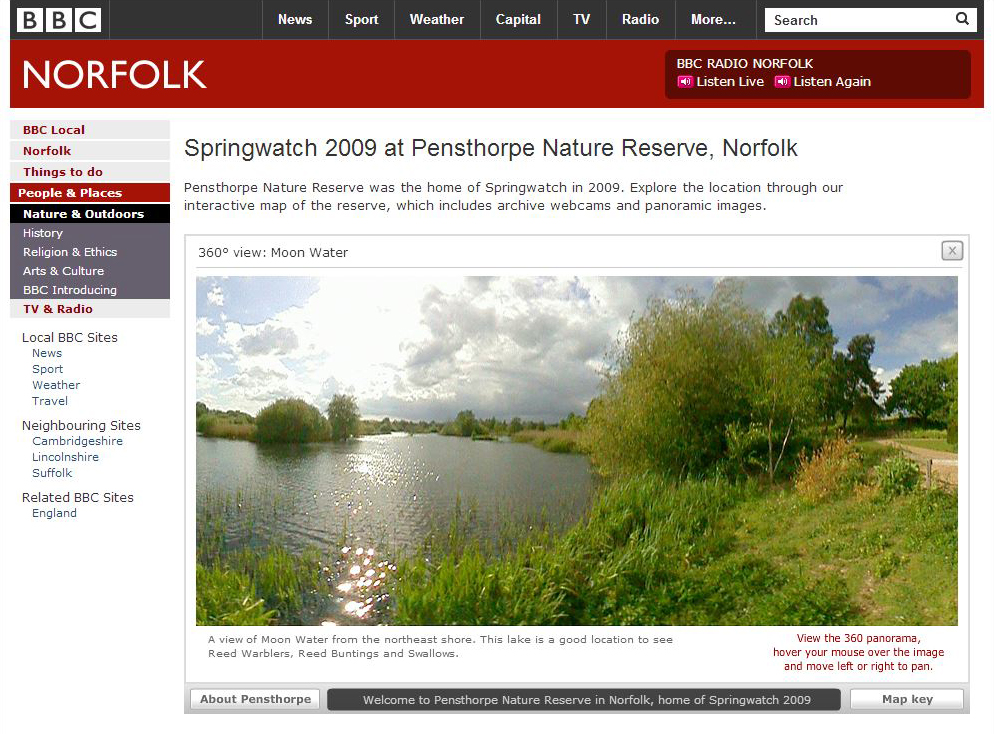Select Things to do in sidebar
Image resolution: width=994 pixels, height=734 pixels.
coord(90,172)
